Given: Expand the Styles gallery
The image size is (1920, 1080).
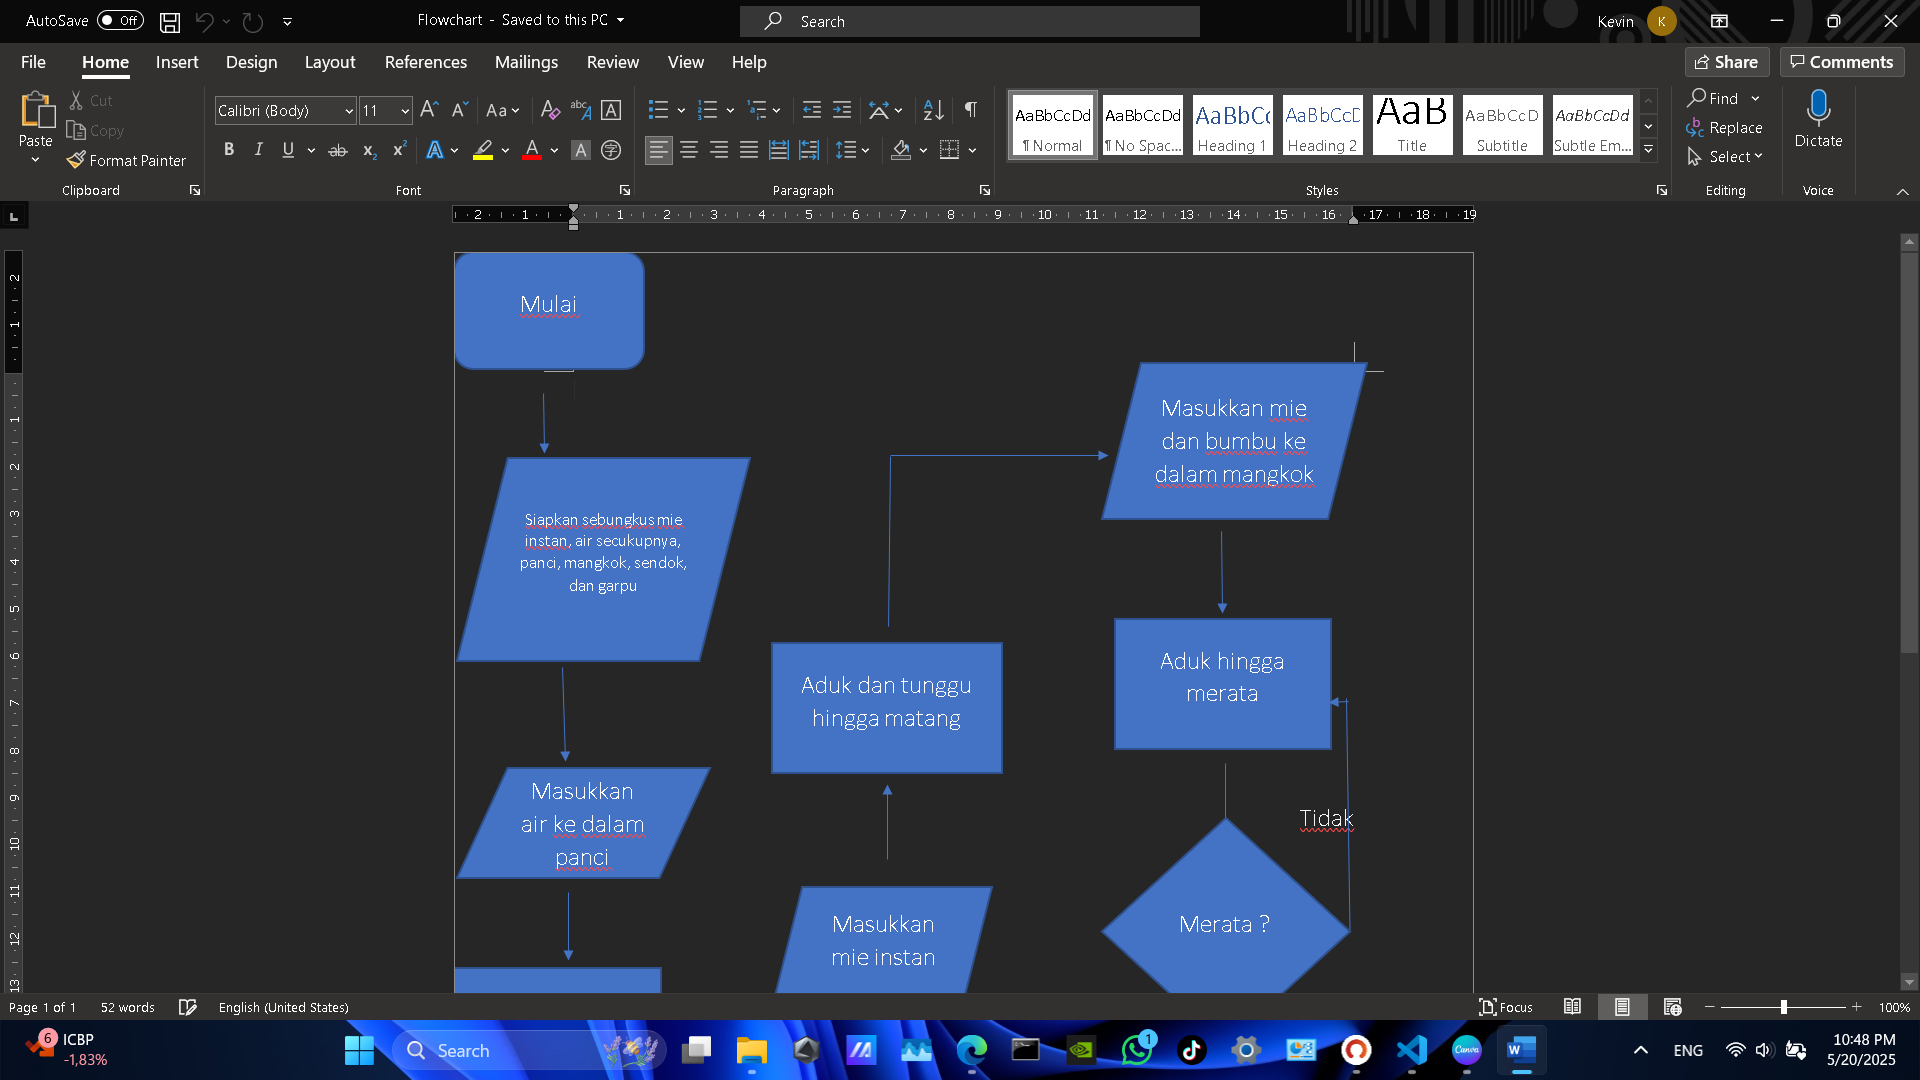Looking at the screenshot, I should (1649, 150).
